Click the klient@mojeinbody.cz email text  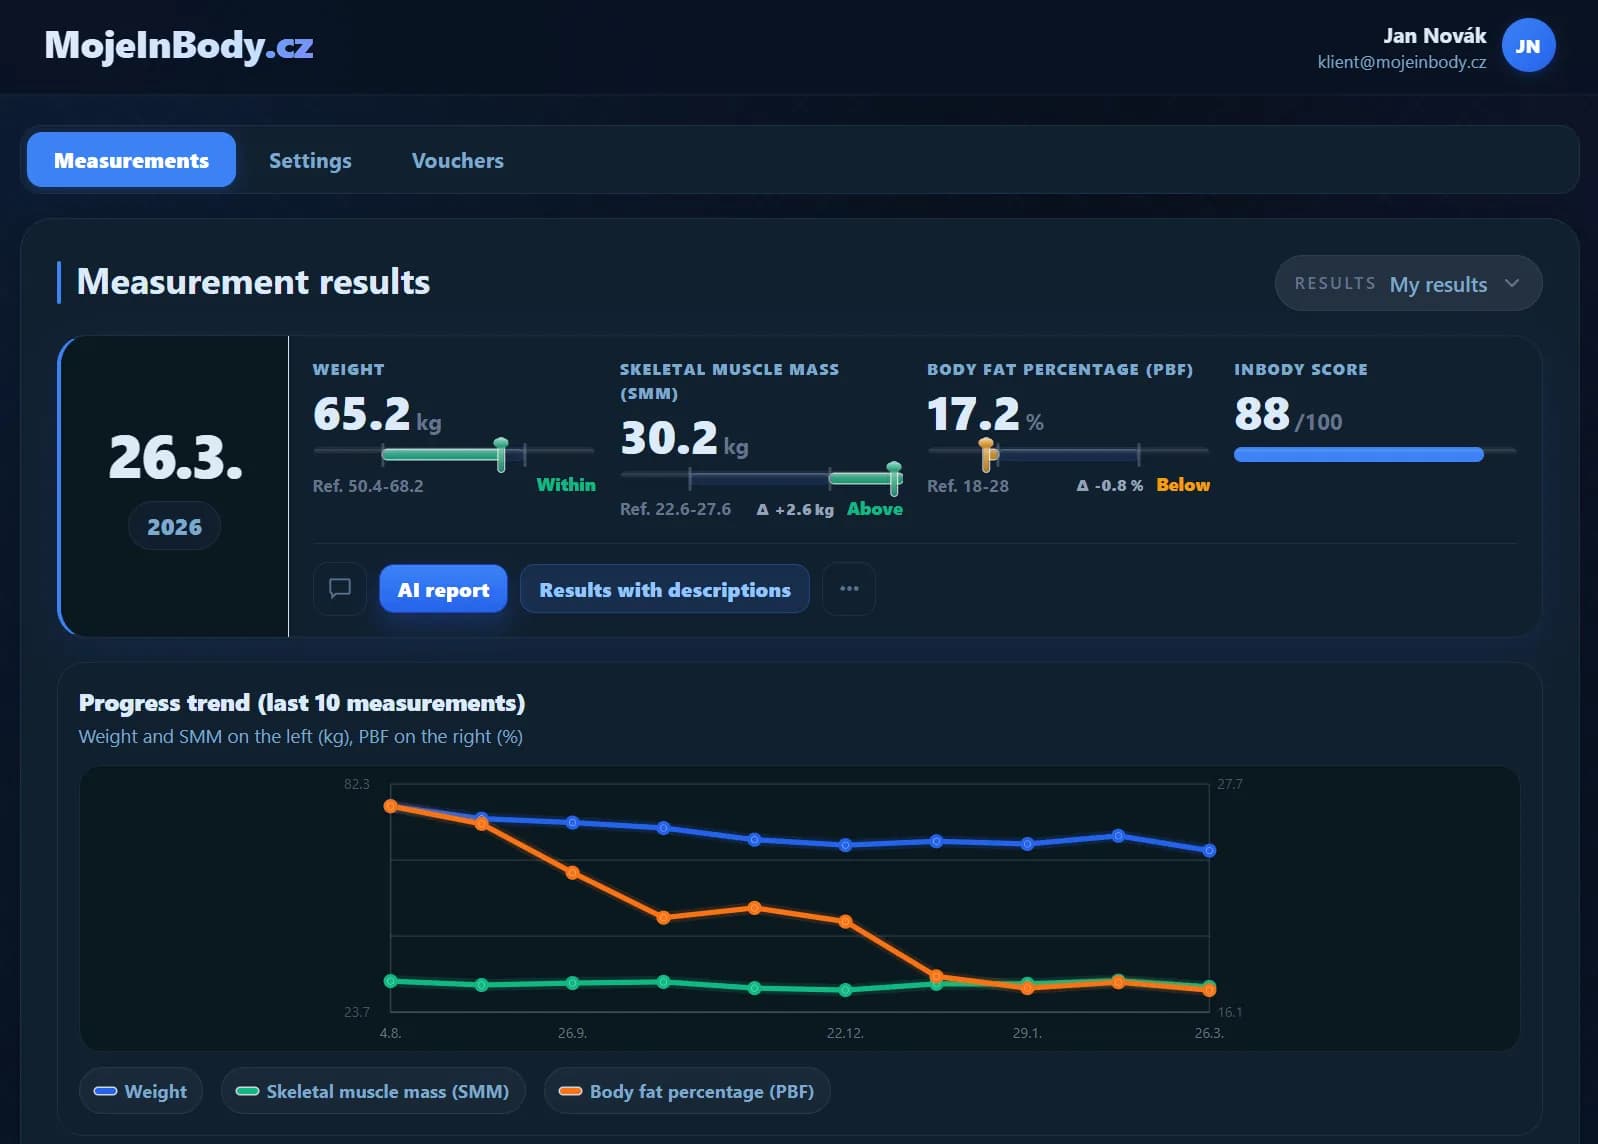[x=1401, y=62]
